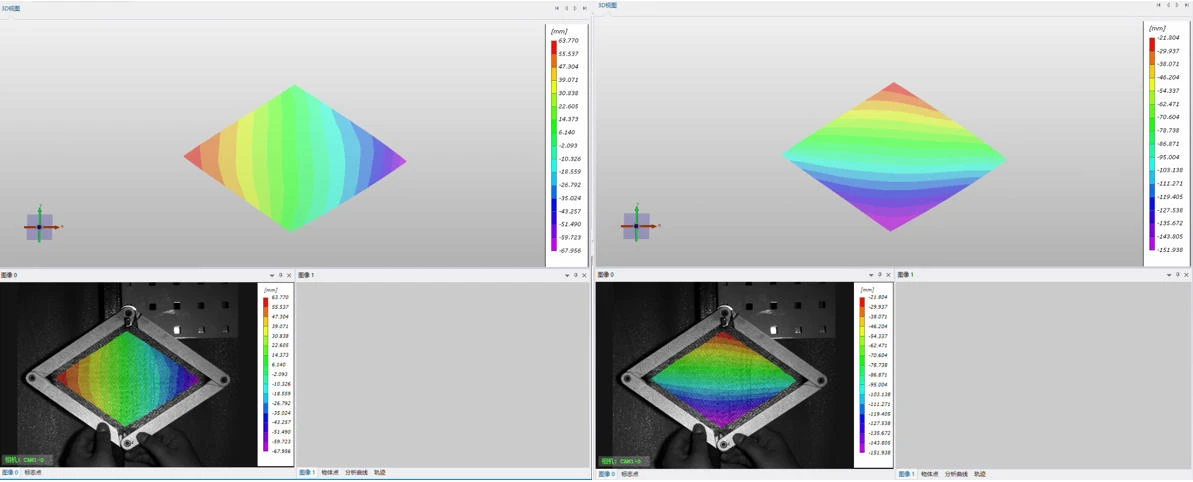The image size is (1193, 482).
Task: Jump to last frame in left 3D view
Action: coord(585,8)
